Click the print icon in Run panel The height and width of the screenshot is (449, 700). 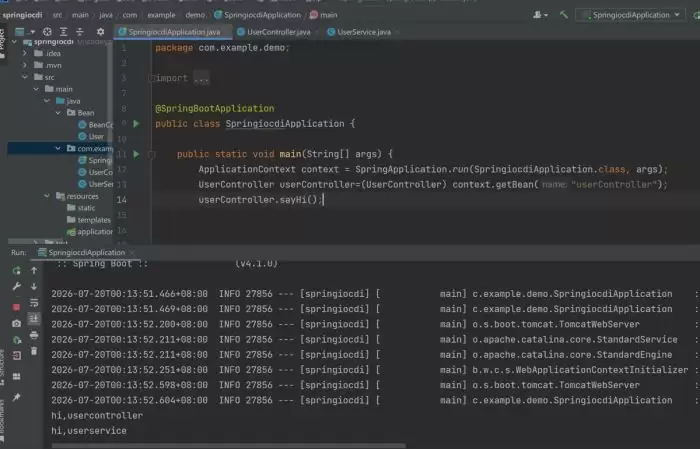coord(34,335)
